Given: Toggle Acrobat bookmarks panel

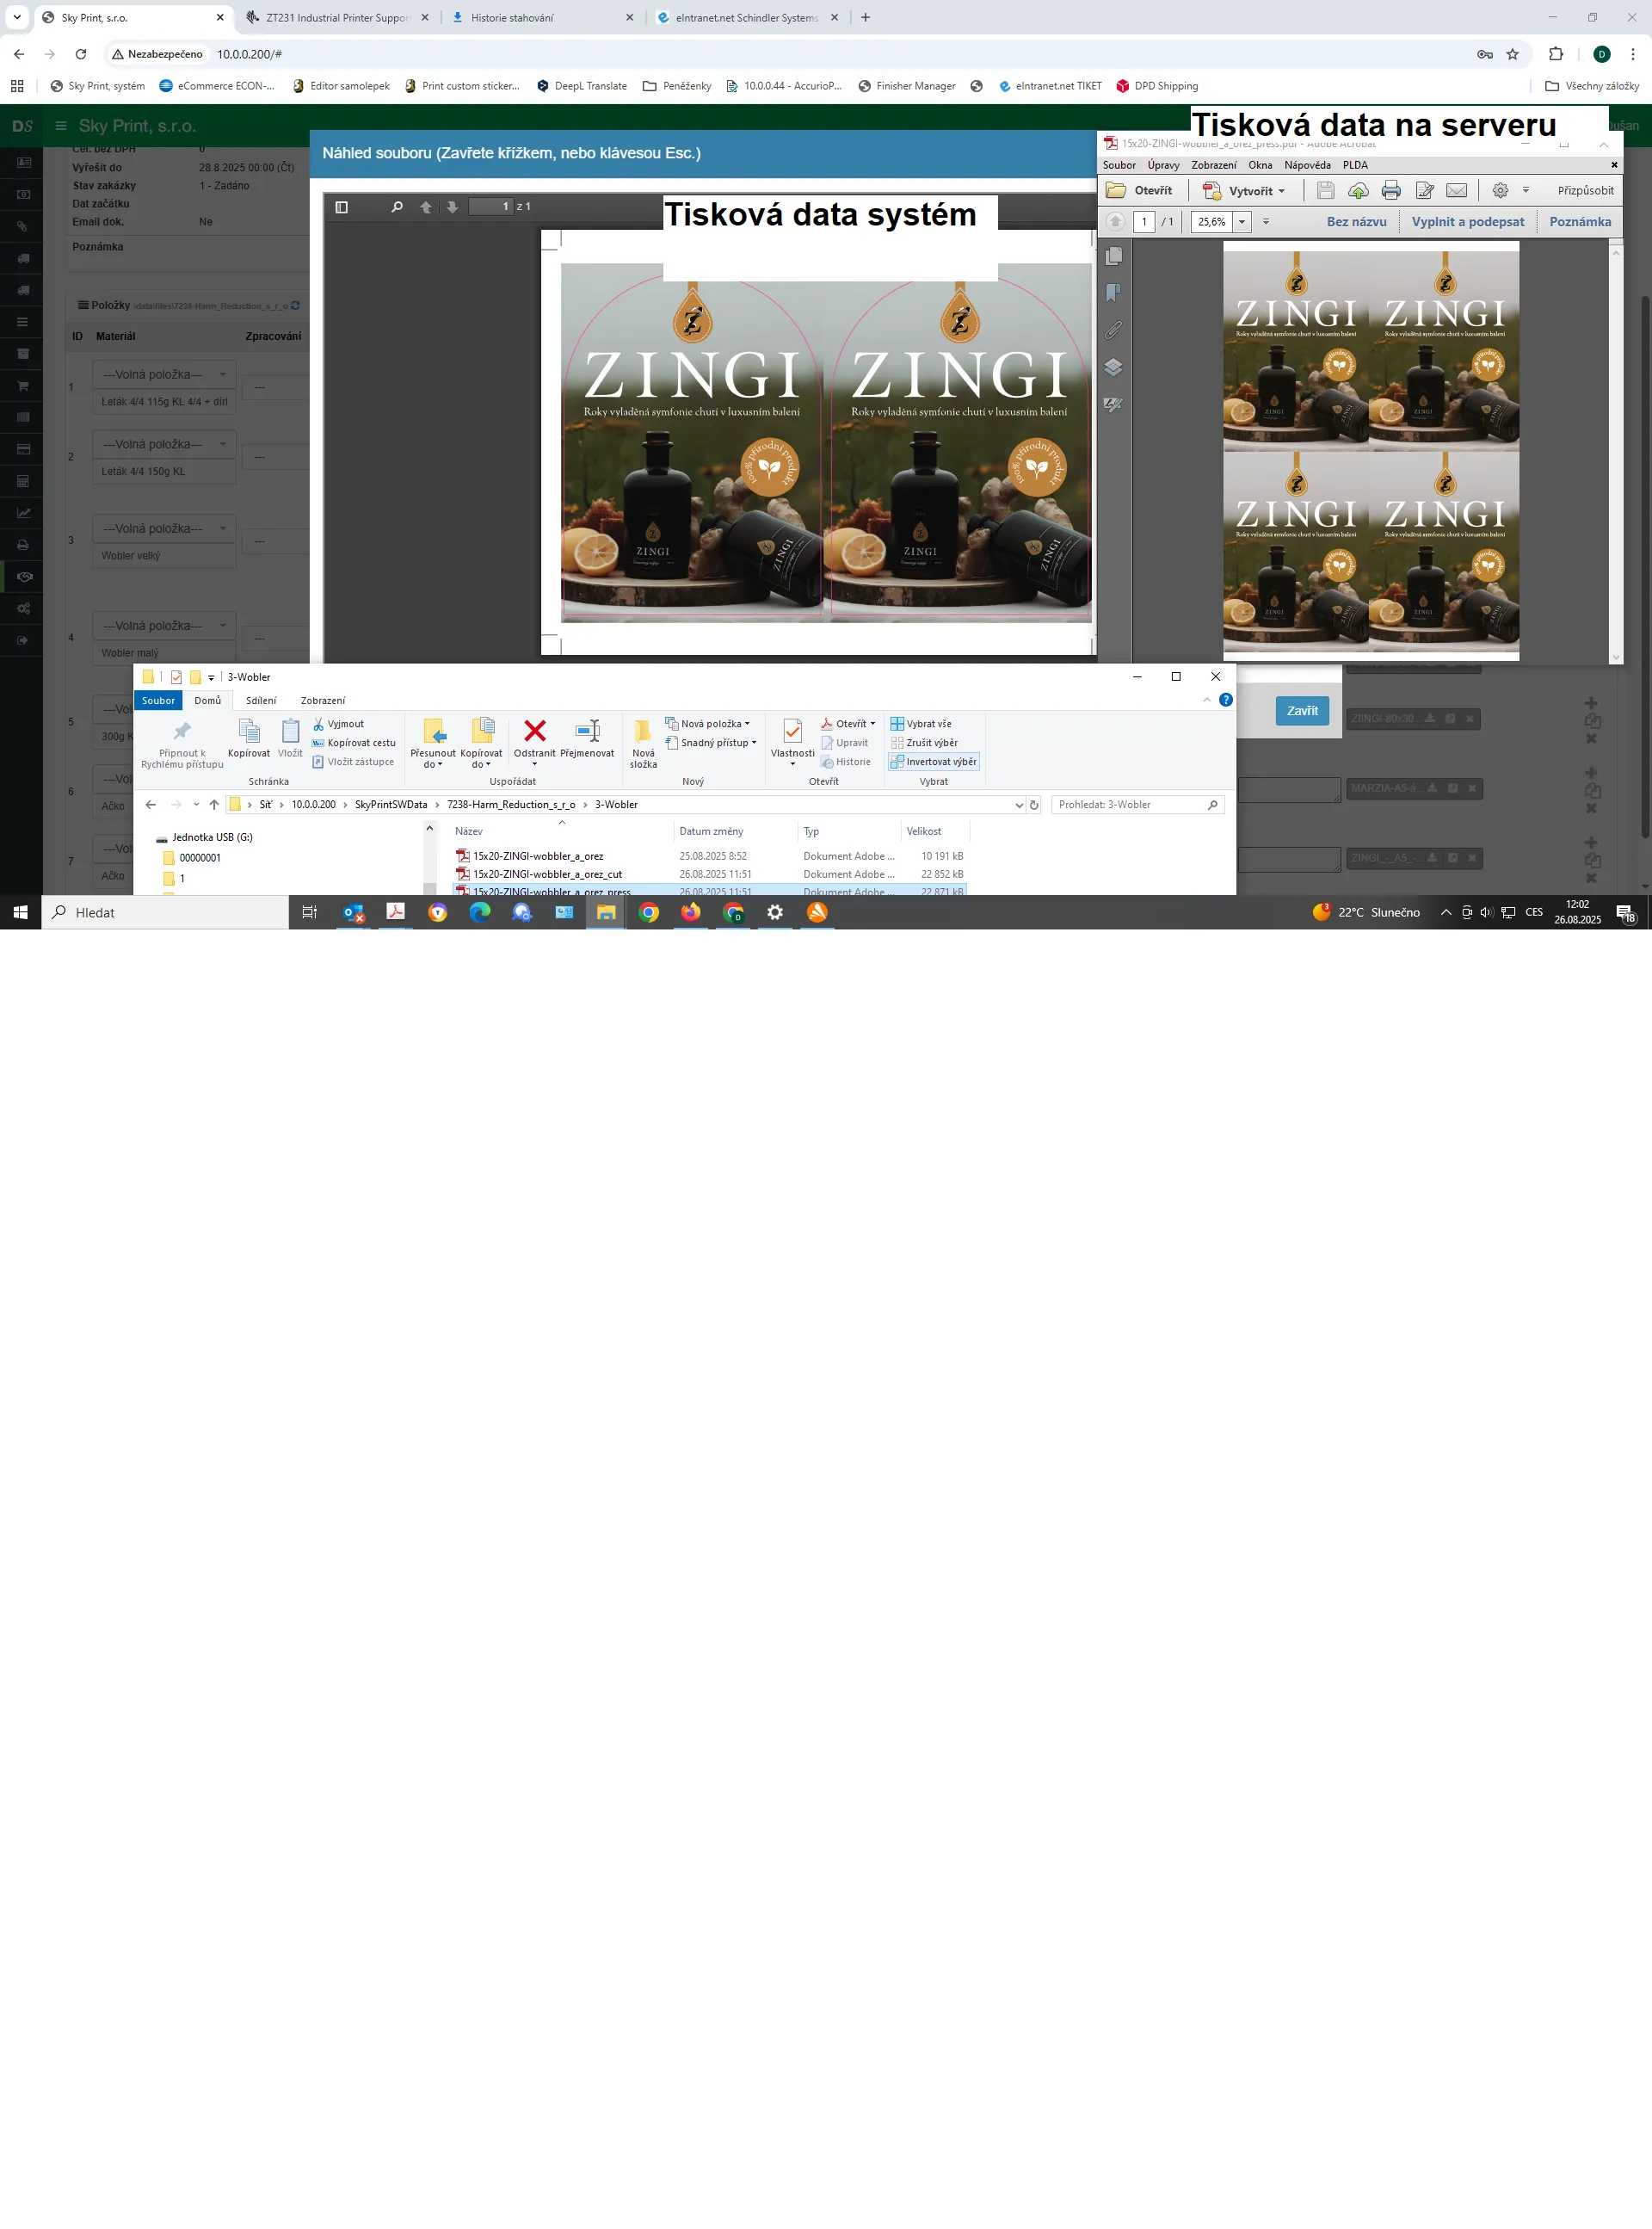Looking at the screenshot, I should [1113, 293].
